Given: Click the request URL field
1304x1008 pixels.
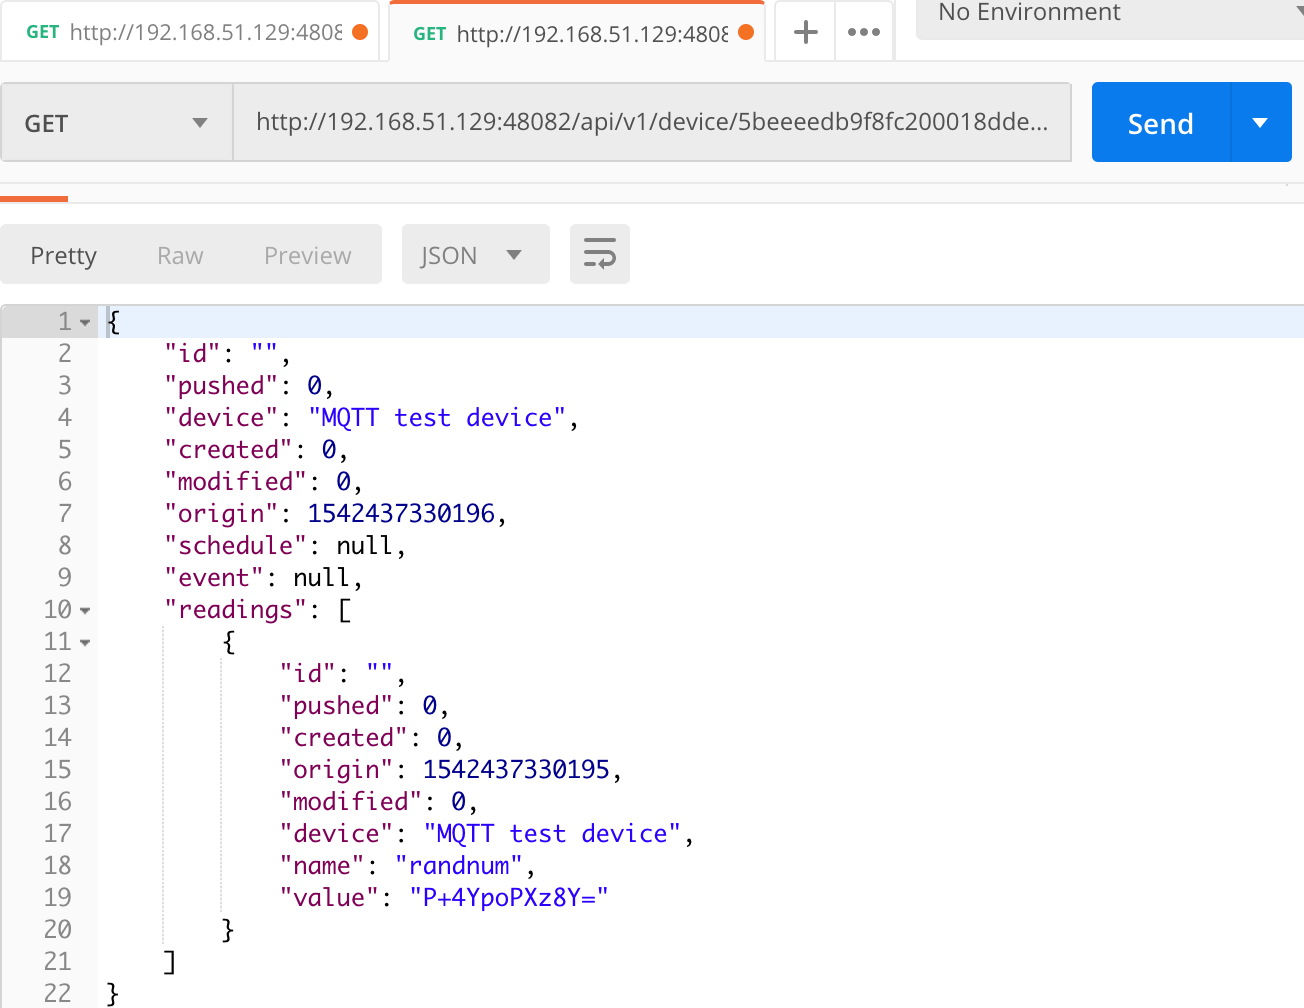Looking at the screenshot, I should click(652, 122).
